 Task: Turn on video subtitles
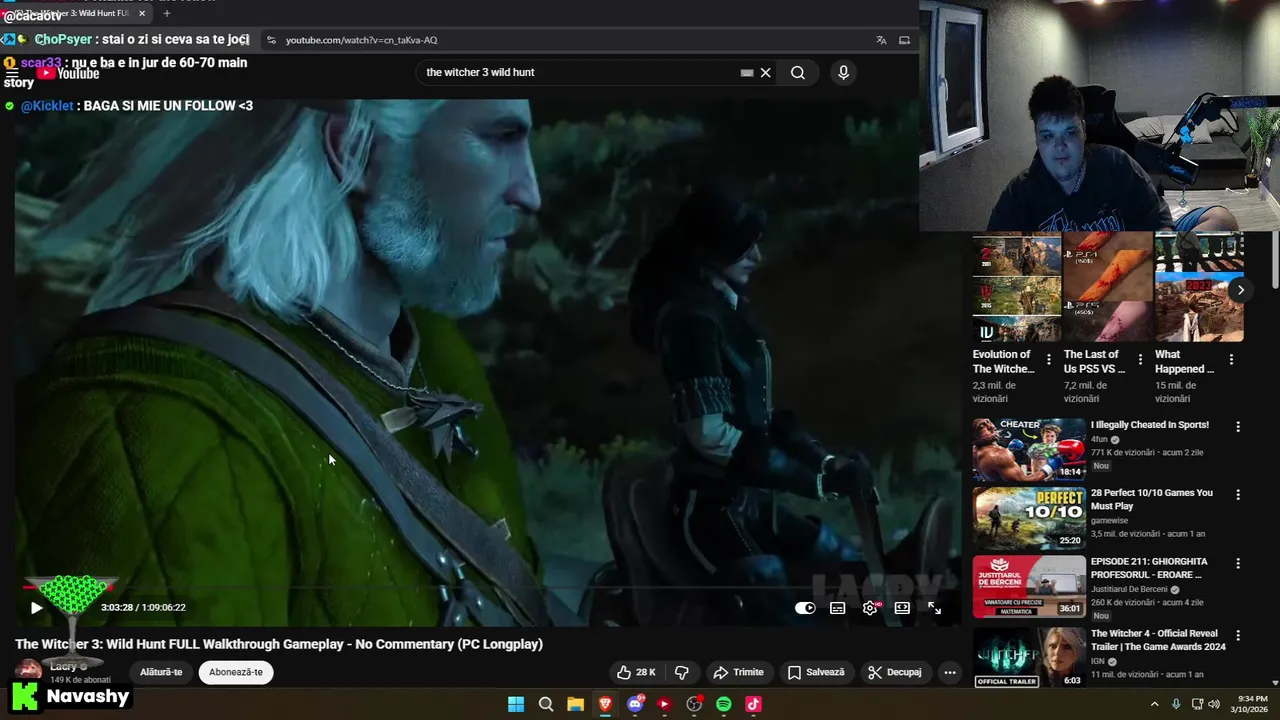(838, 608)
